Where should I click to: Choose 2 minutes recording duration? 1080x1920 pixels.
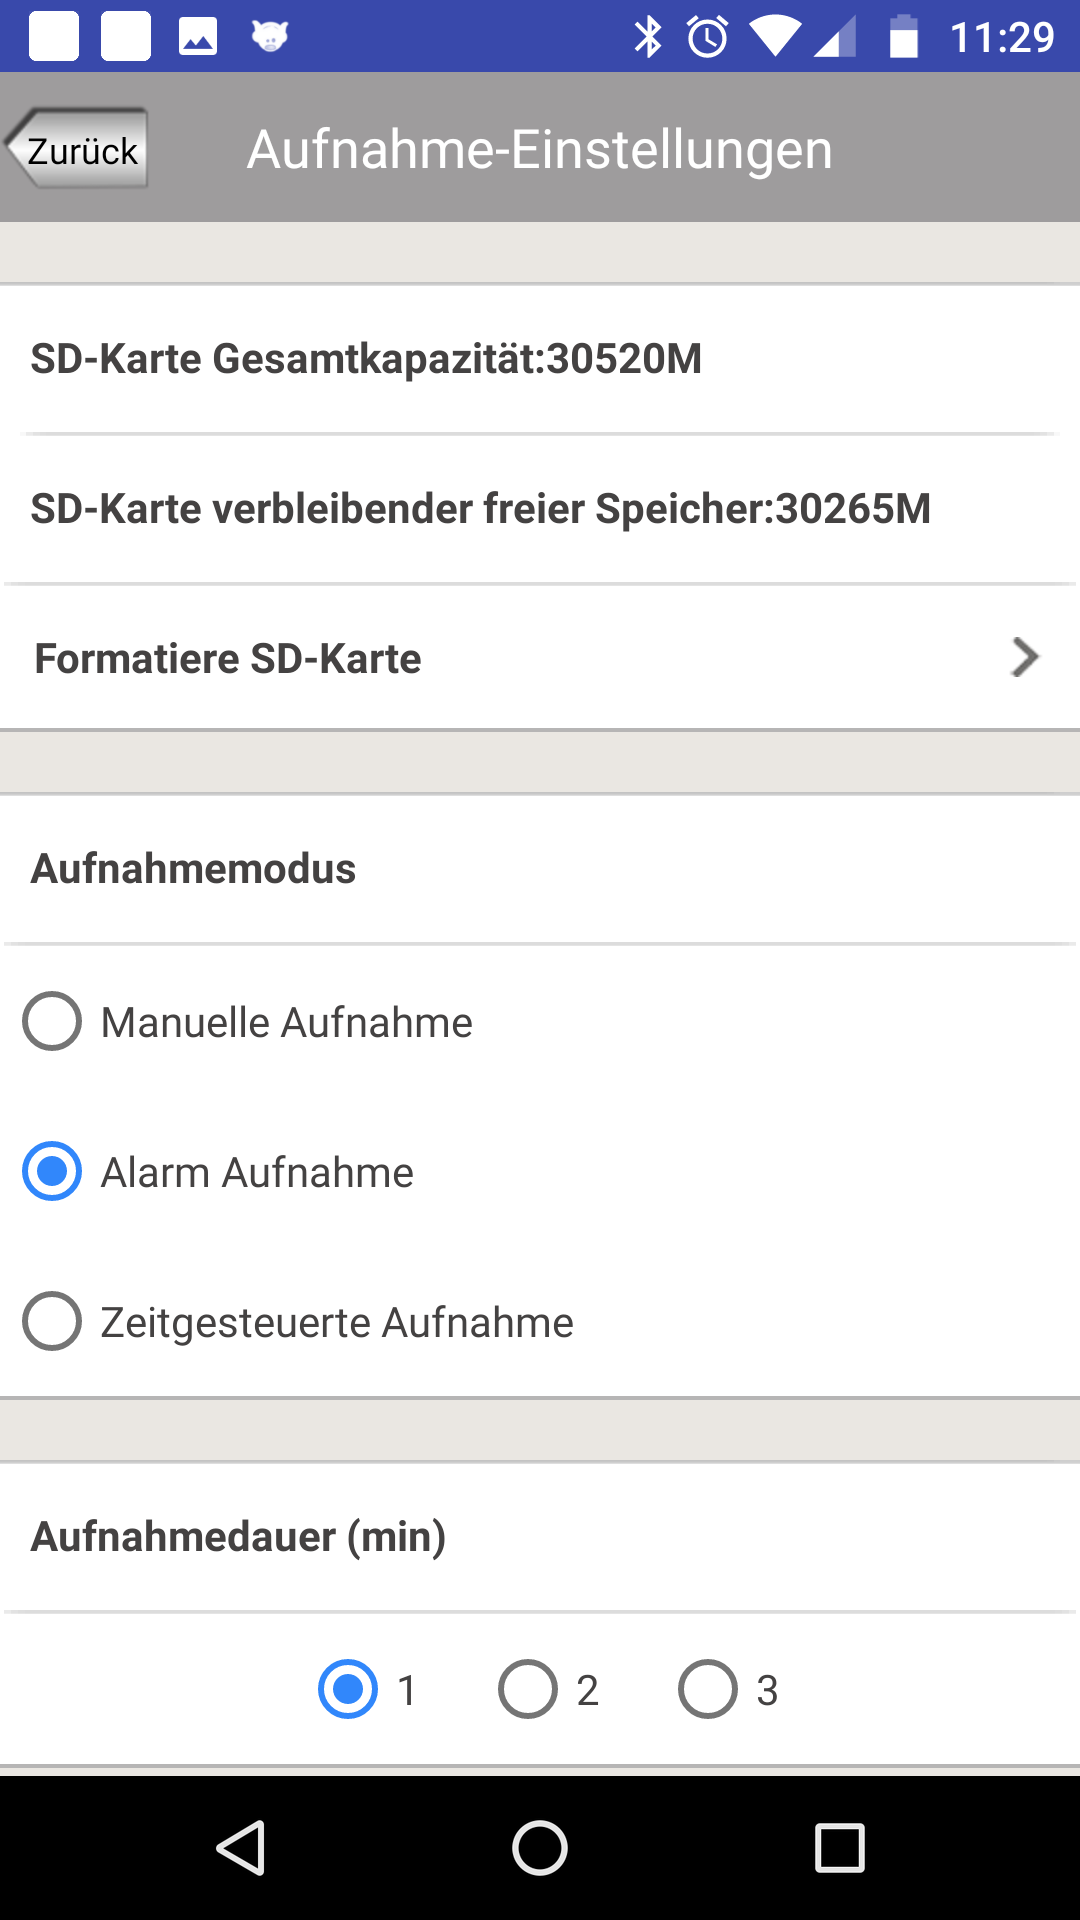pos(528,1689)
